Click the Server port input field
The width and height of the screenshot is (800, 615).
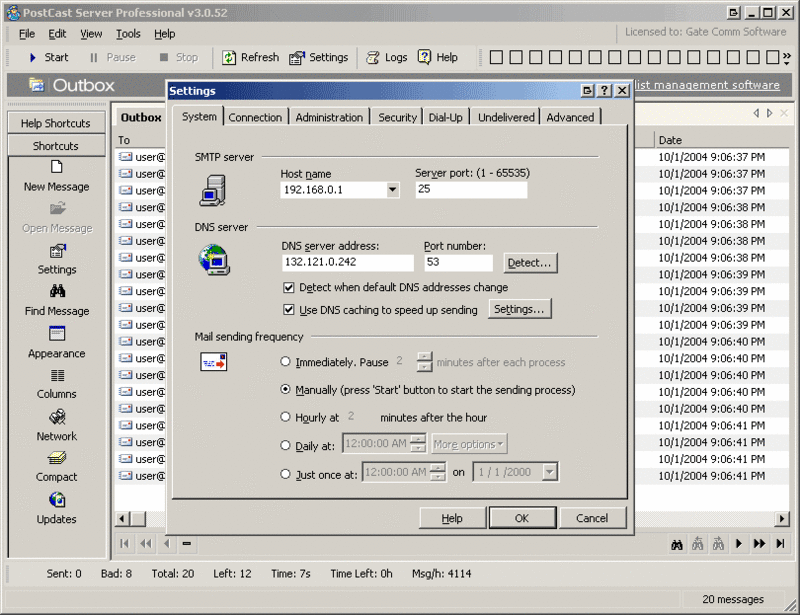(x=471, y=189)
